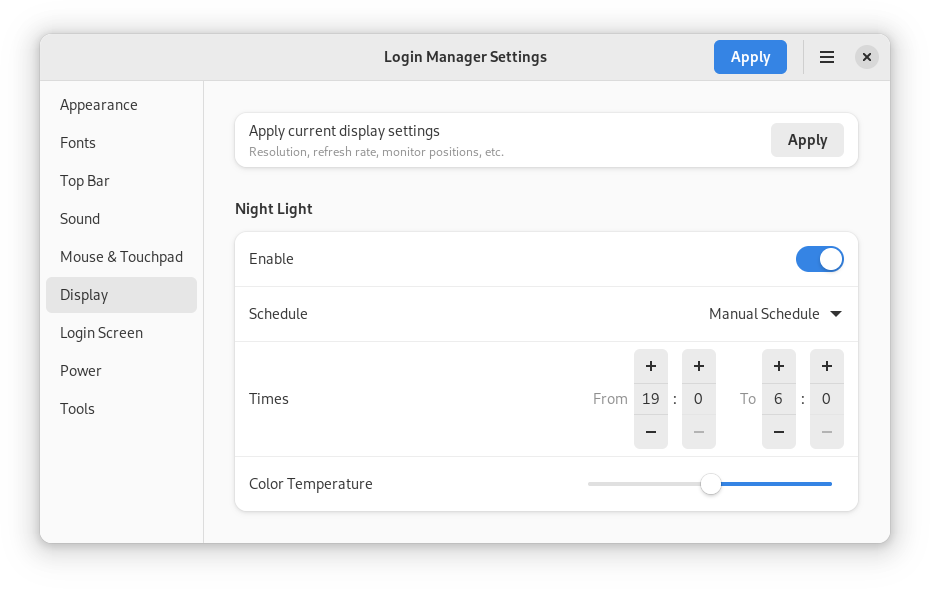The image size is (930, 589).
Task: Click the blue Apply button in header
Action: (750, 57)
